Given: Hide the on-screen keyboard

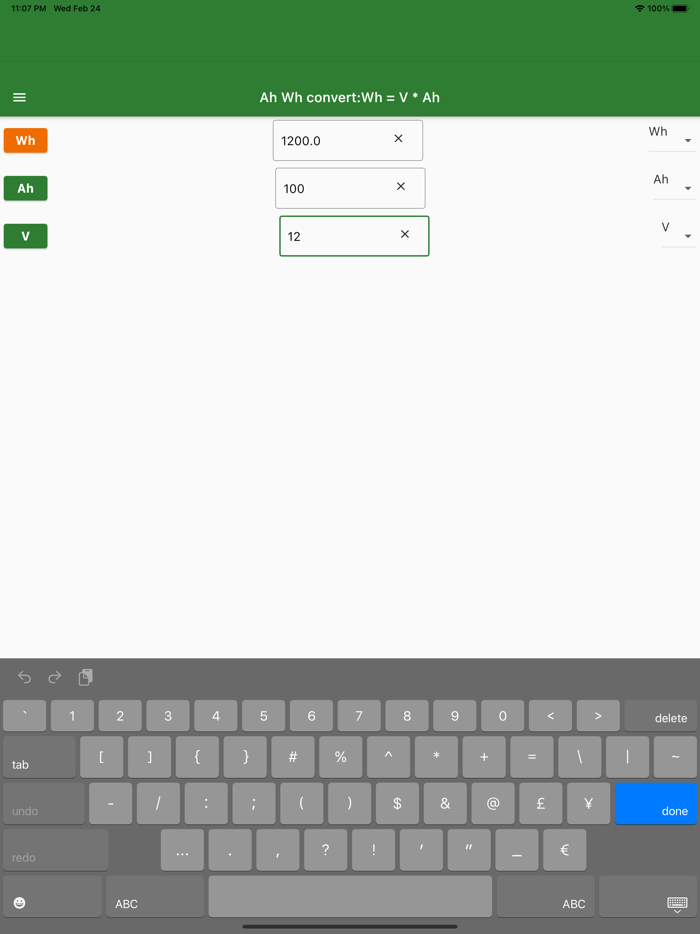Looking at the screenshot, I should point(677,904).
